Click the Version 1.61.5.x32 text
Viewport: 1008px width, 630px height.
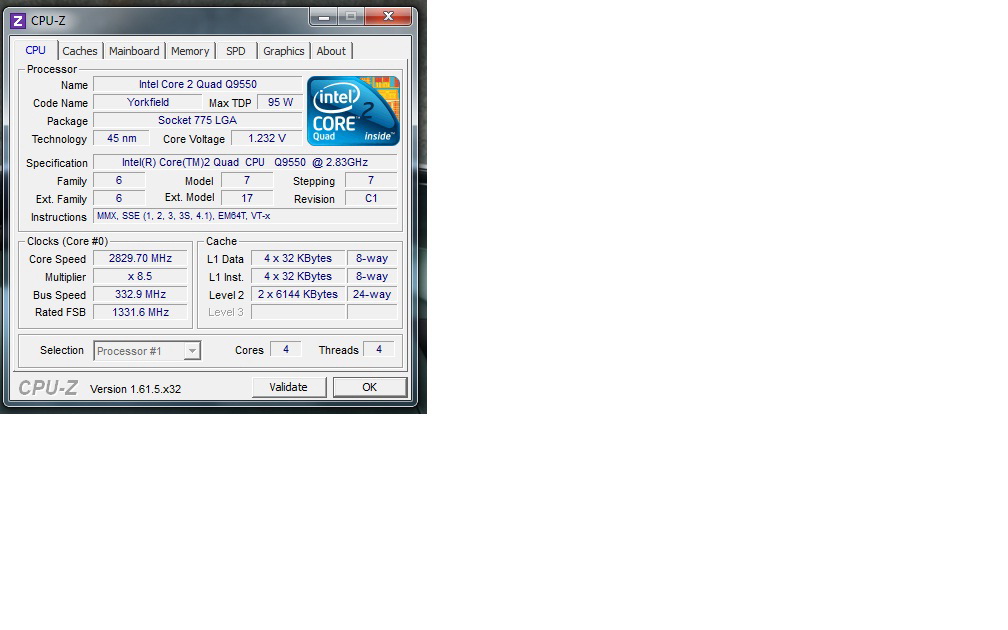pos(136,389)
